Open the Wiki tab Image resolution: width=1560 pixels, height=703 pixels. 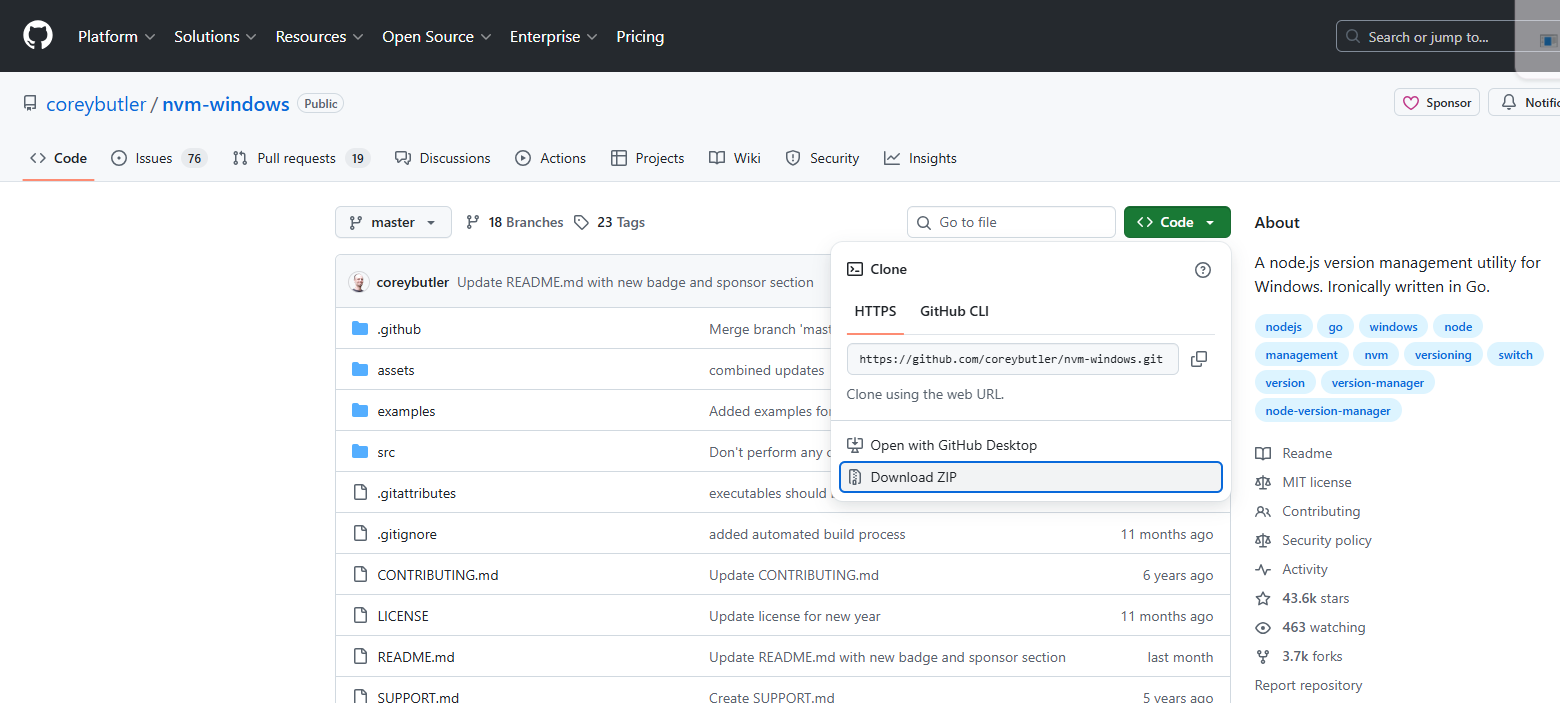tap(734, 158)
